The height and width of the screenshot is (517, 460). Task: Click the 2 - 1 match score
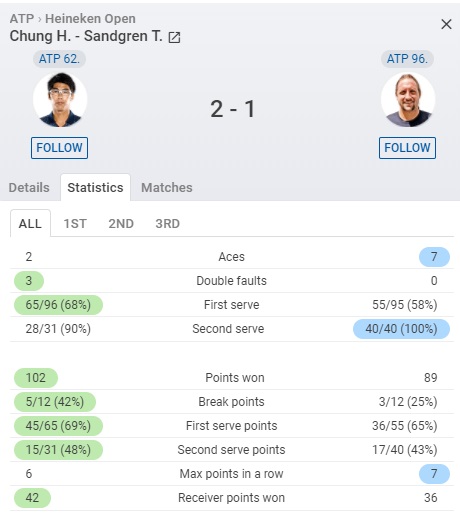[233, 109]
